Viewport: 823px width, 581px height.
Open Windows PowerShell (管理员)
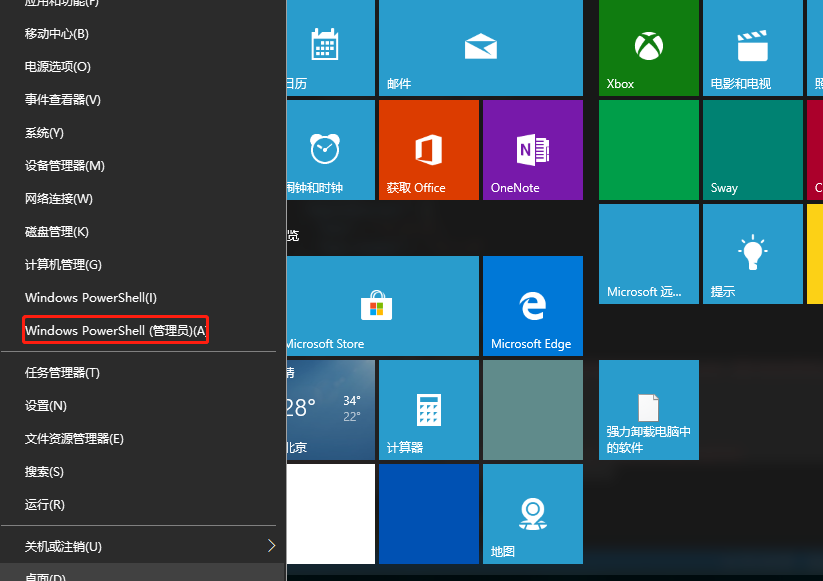click(x=115, y=330)
